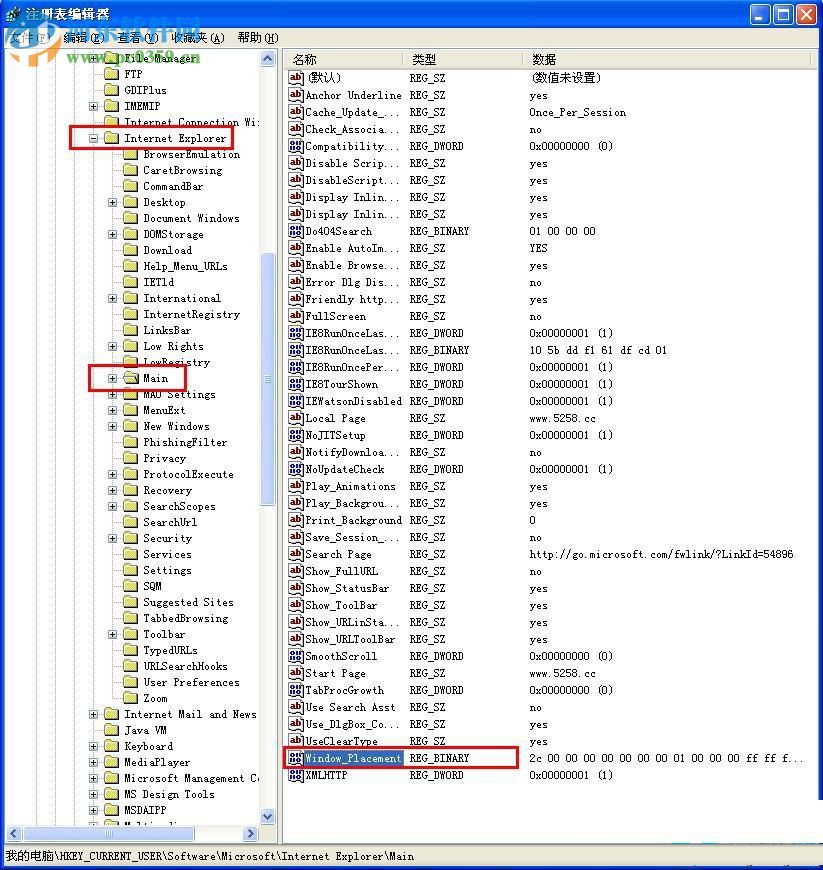
Task: Click the FullScreen string value icon
Action: (x=295, y=316)
